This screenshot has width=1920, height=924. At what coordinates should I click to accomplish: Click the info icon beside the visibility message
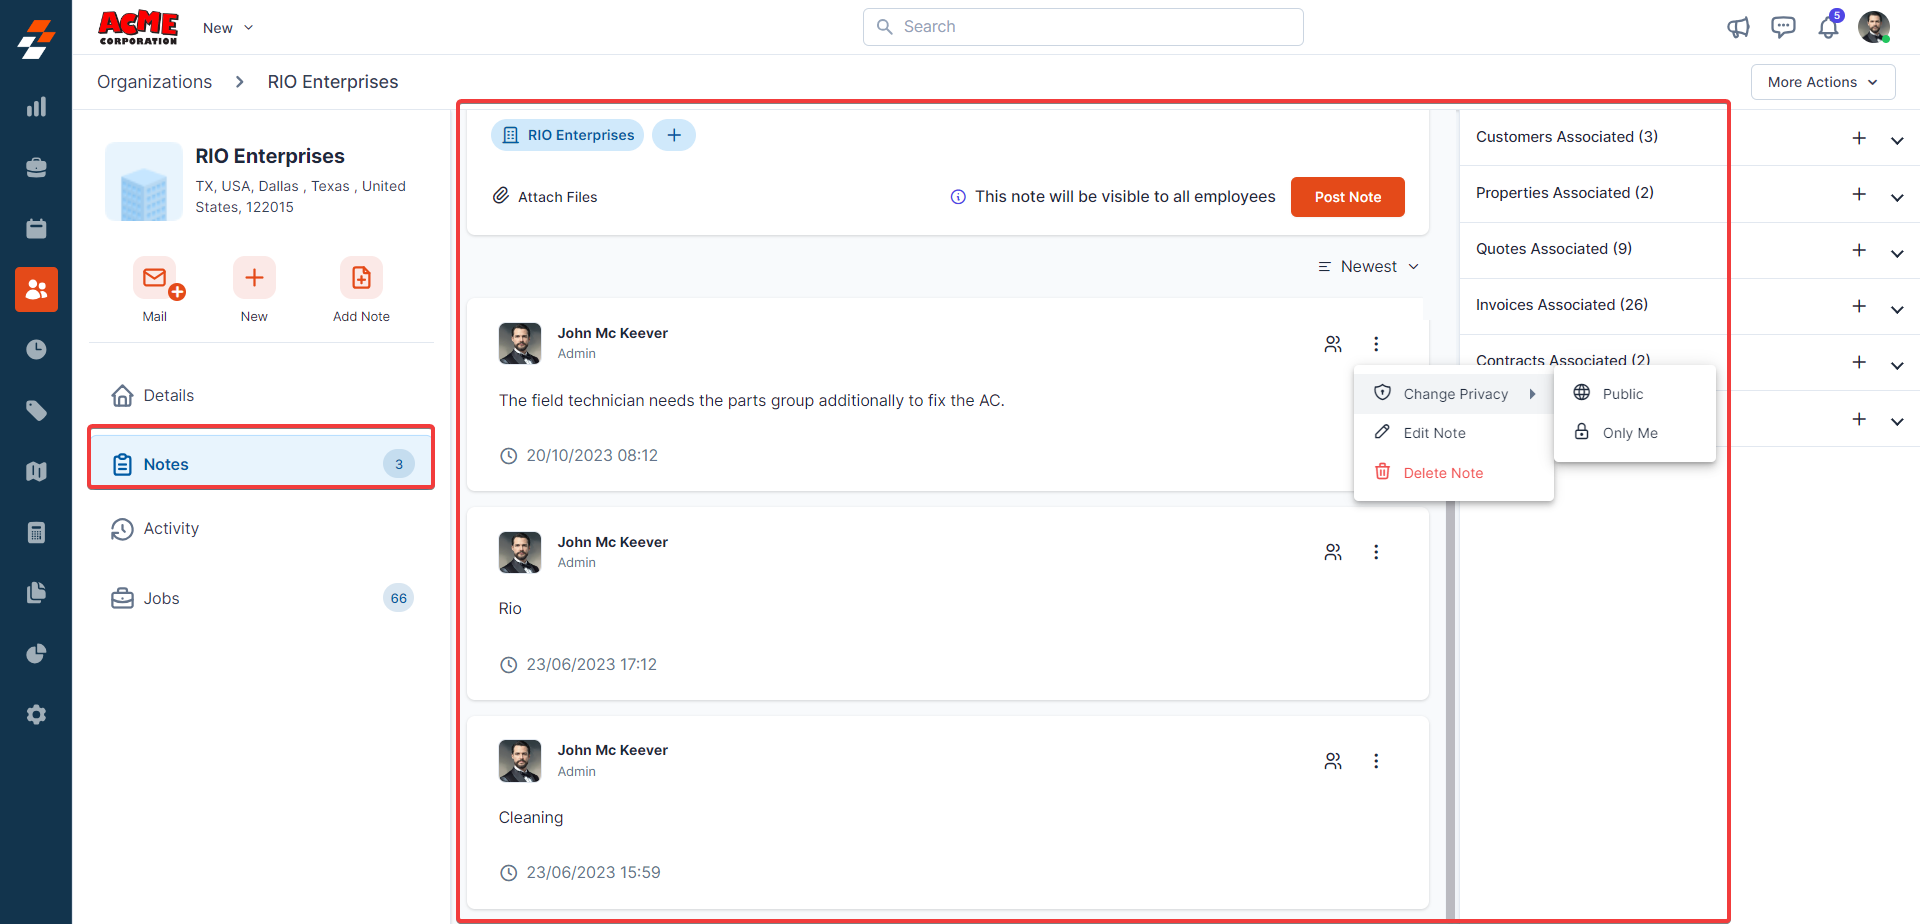point(958,197)
